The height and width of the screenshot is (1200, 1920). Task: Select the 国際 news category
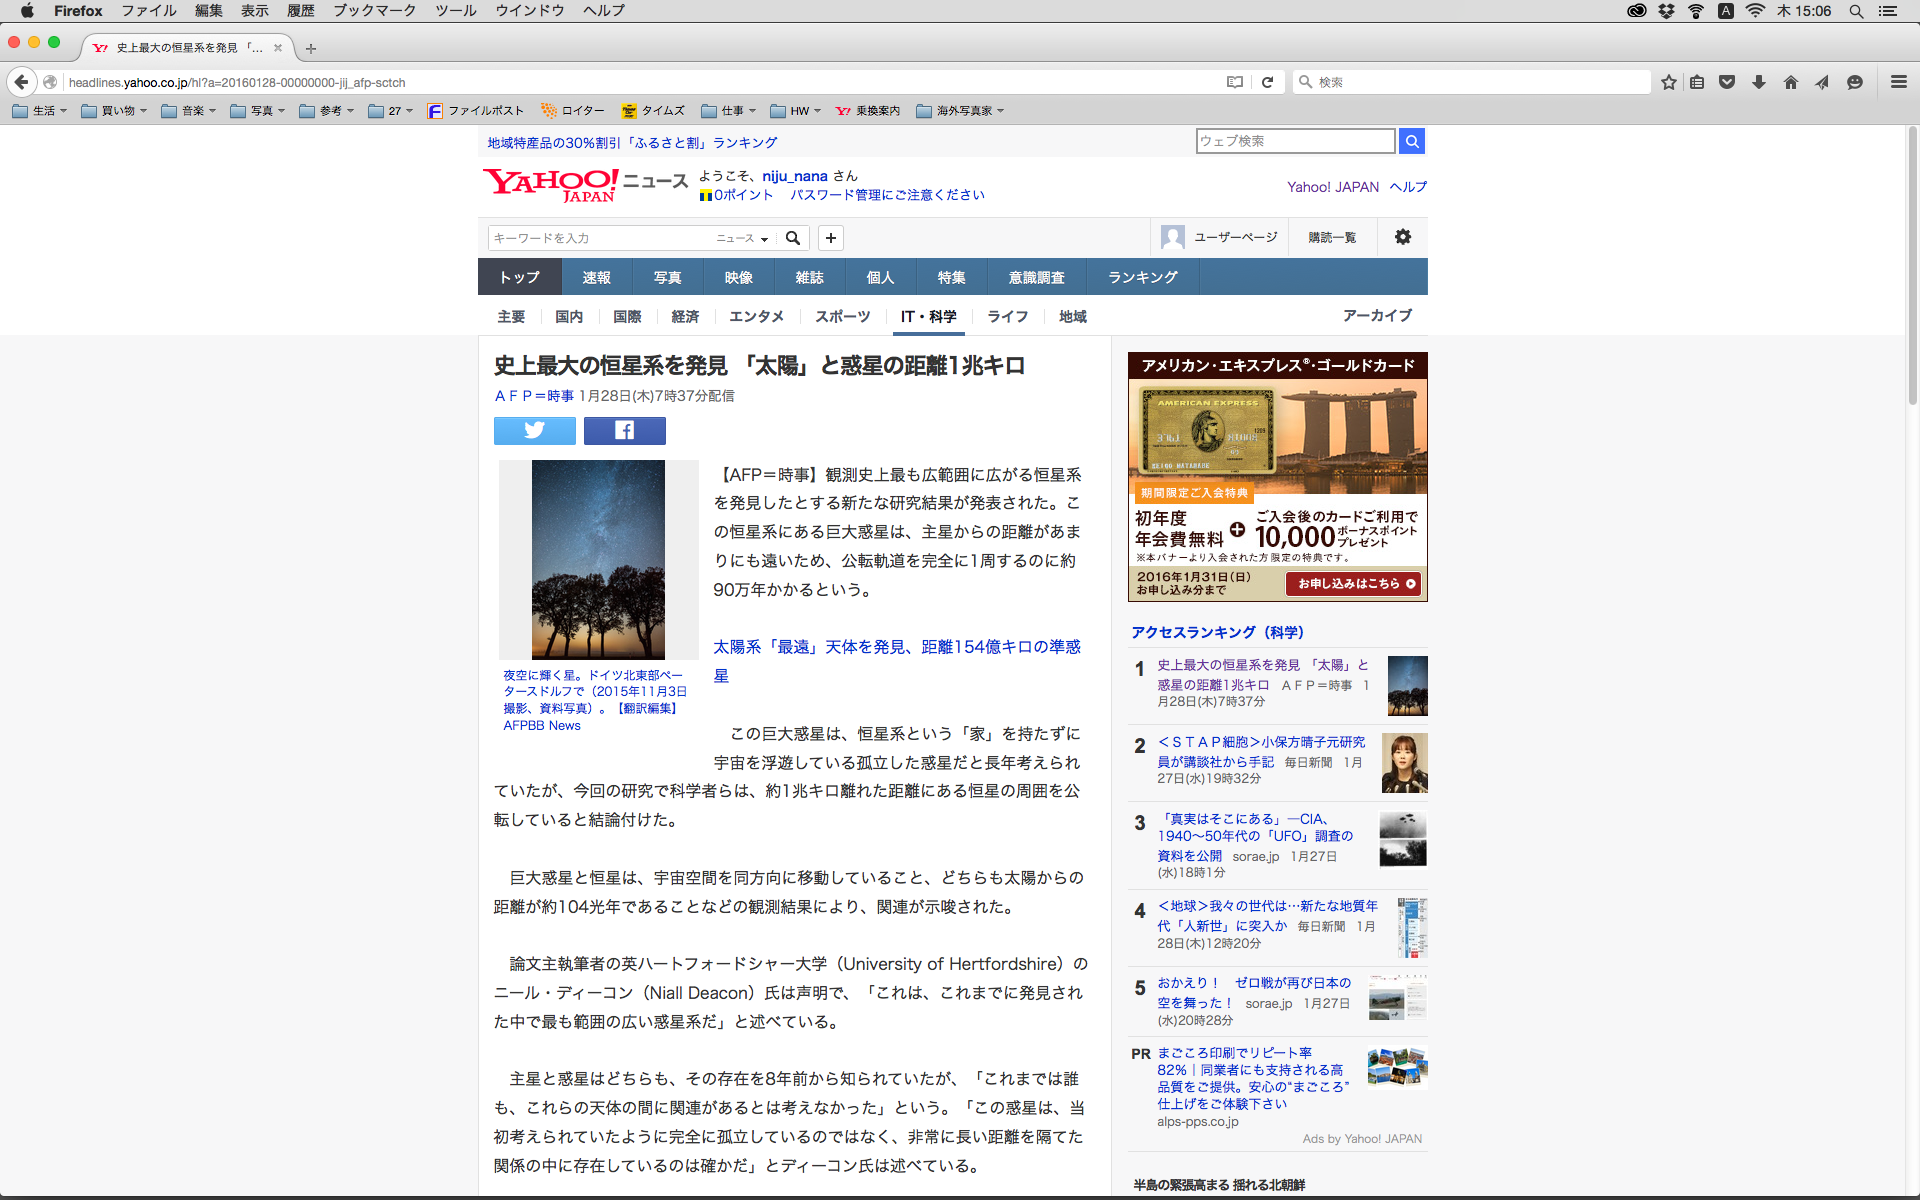[627, 316]
